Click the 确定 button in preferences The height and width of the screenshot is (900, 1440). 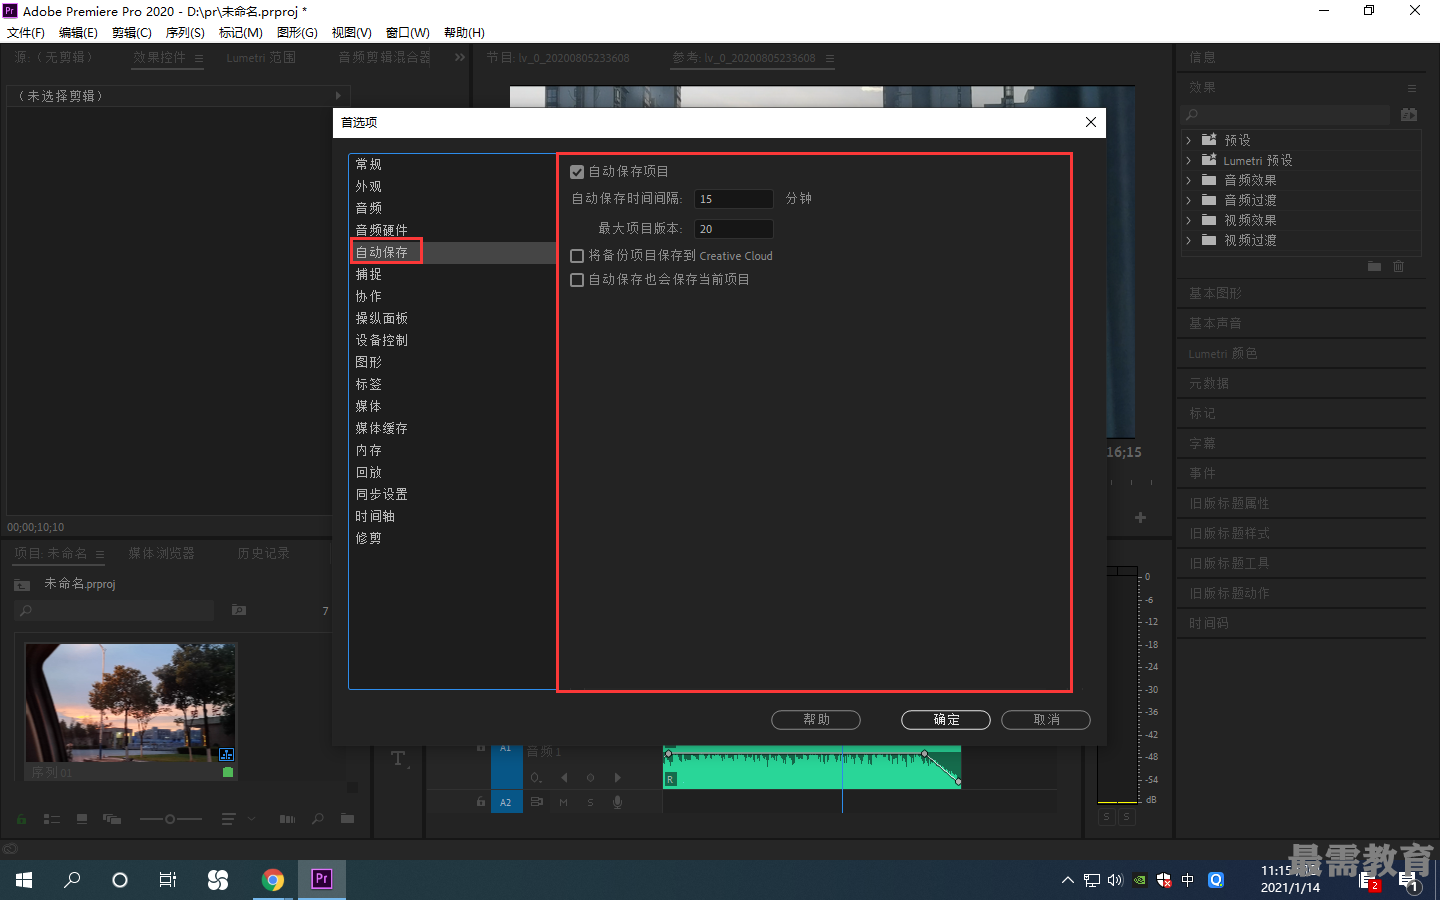(946, 720)
